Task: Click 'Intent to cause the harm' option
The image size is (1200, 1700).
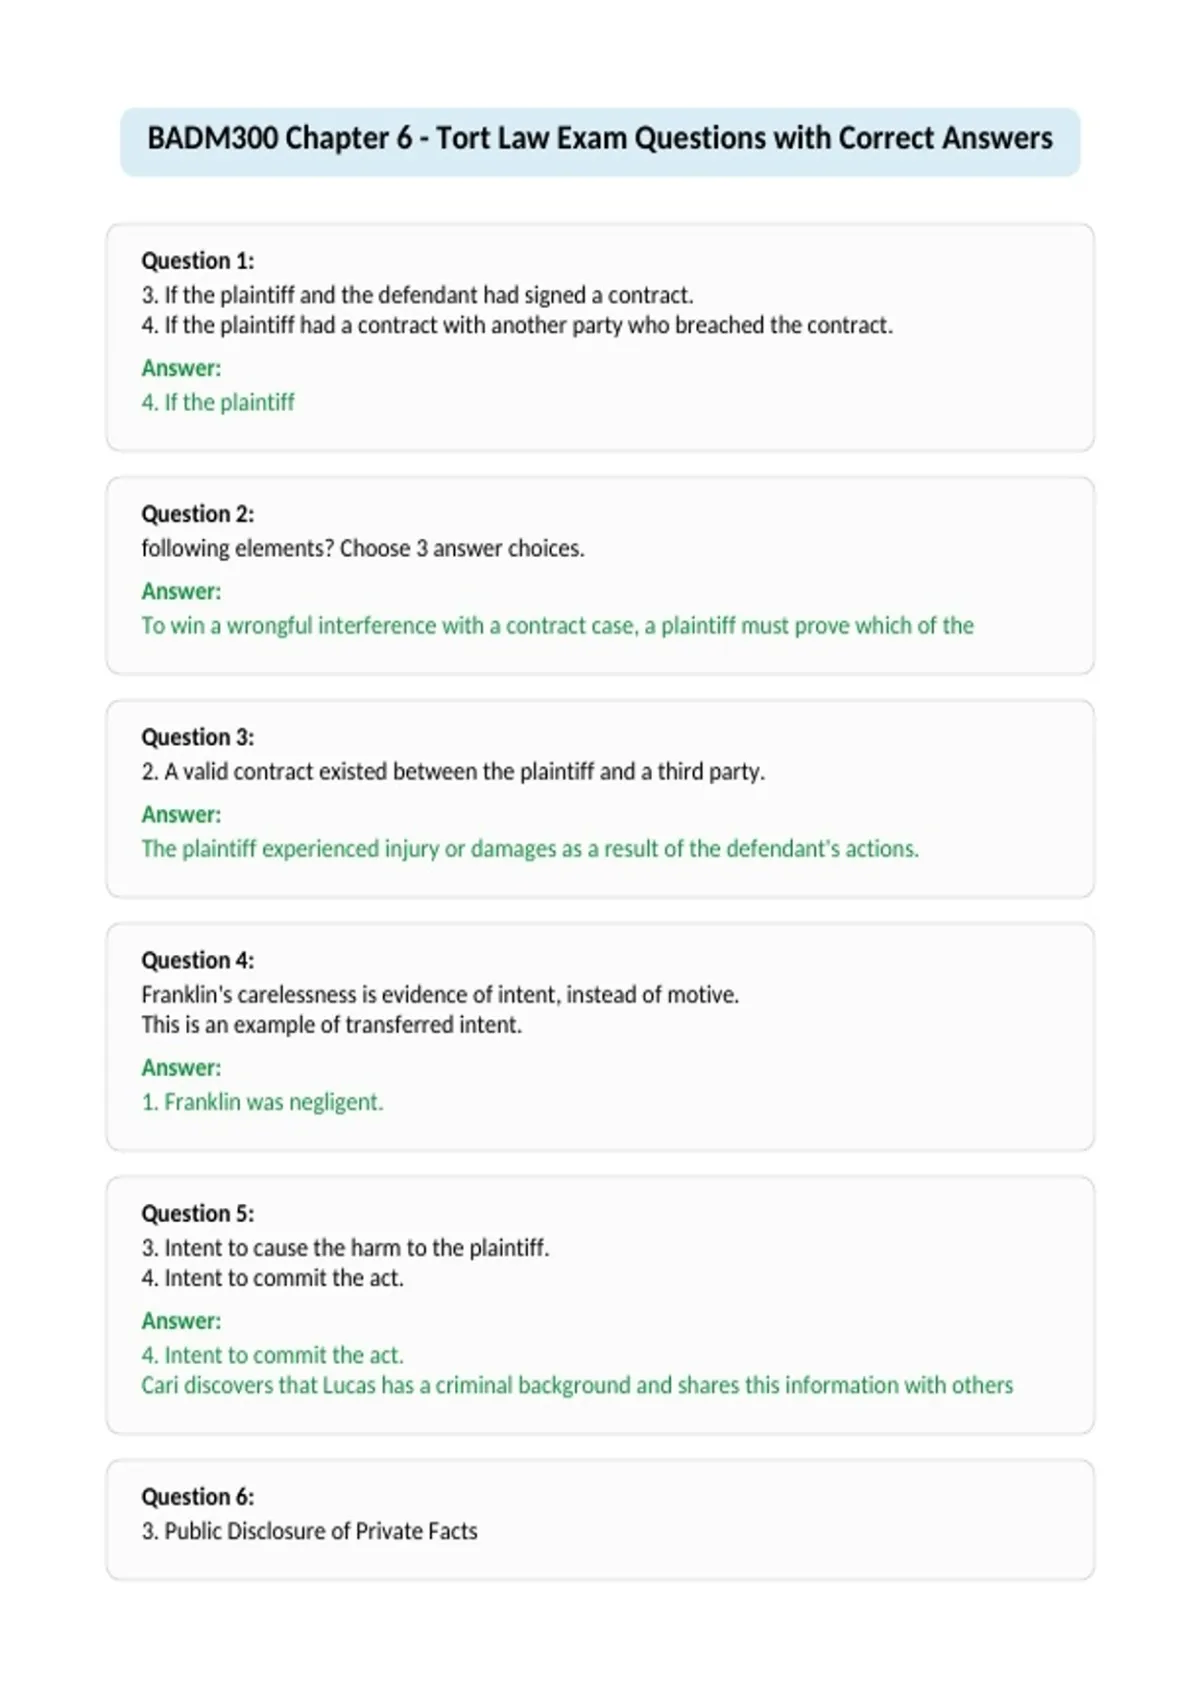Action: 345,1248
